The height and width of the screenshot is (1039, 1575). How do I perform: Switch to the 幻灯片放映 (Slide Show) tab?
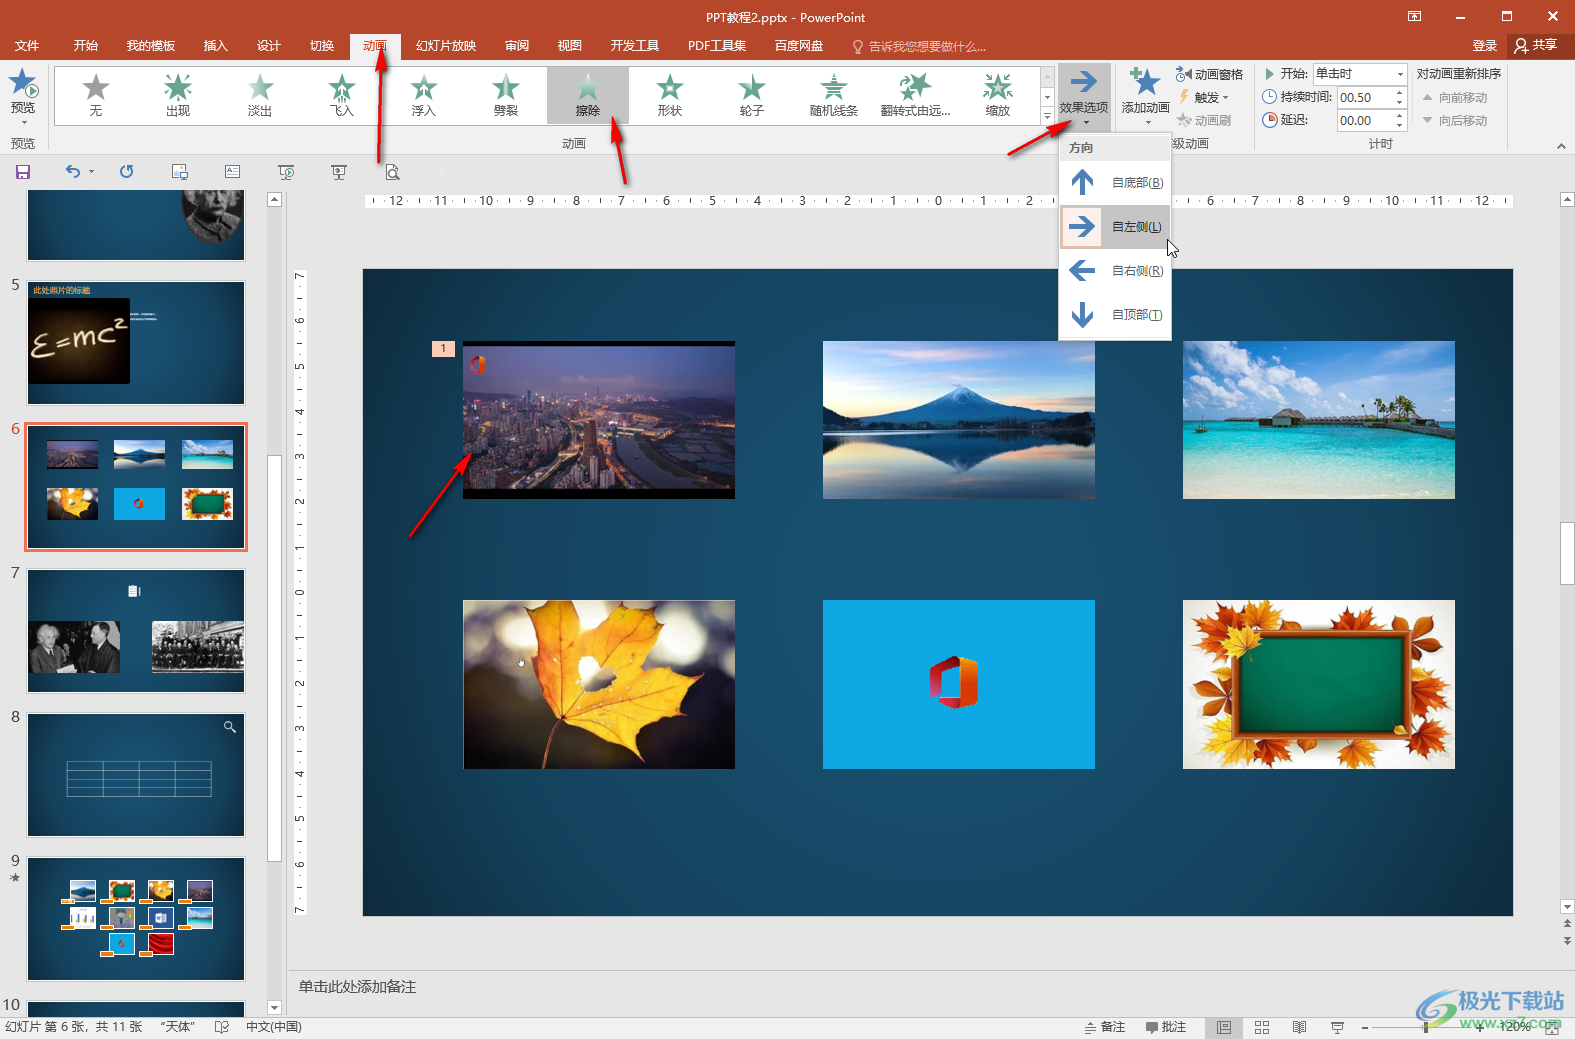pyautogui.click(x=446, y=46)
